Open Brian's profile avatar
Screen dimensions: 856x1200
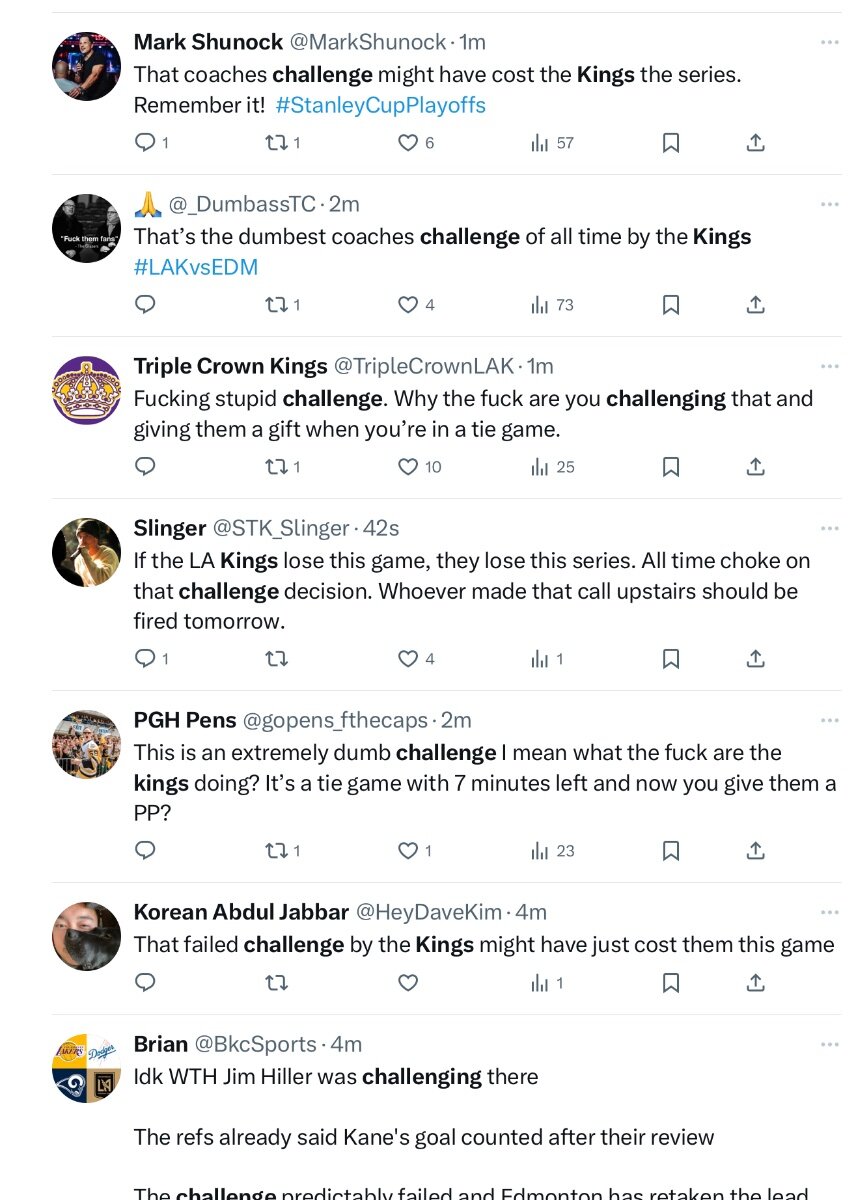tap(86, 1068)
